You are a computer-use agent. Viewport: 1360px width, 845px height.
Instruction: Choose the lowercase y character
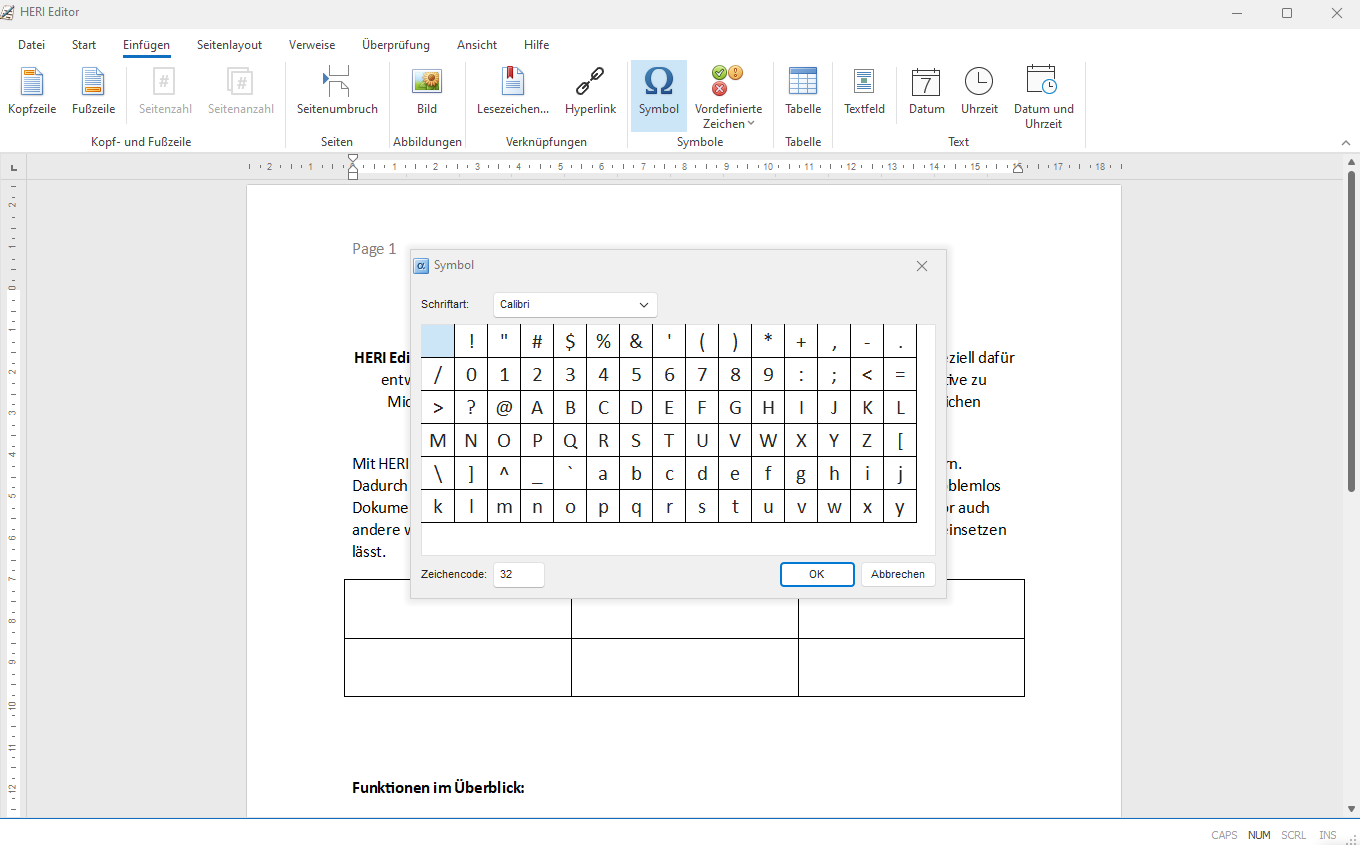[900, 506]
